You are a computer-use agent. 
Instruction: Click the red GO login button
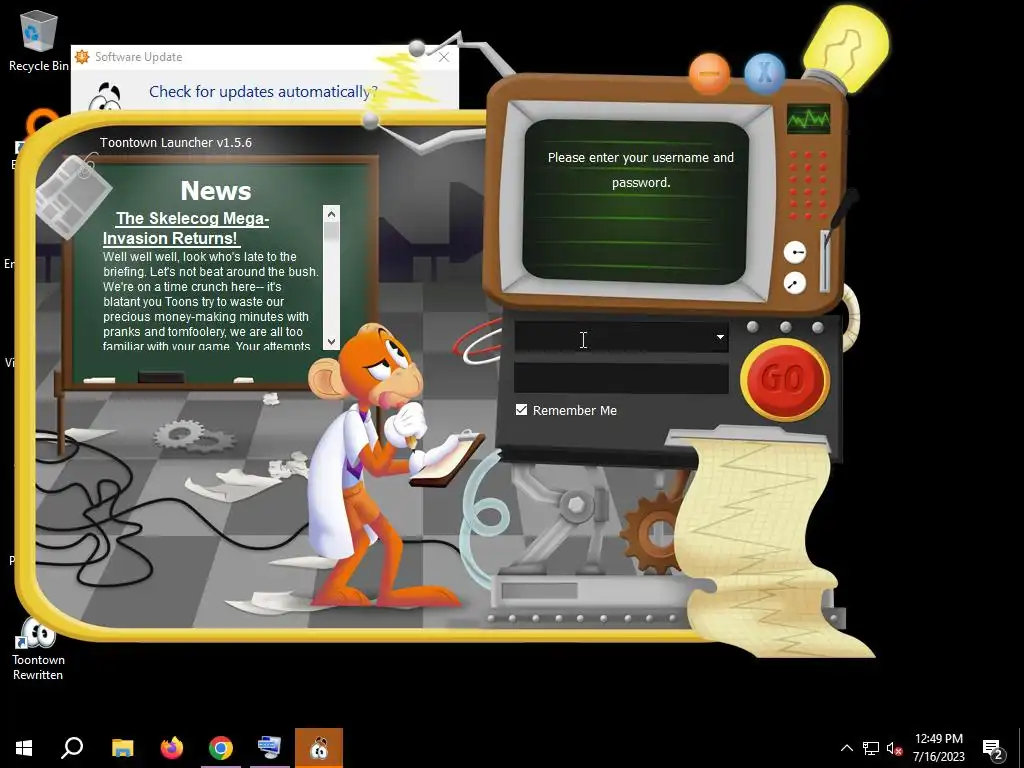[785, 379]
